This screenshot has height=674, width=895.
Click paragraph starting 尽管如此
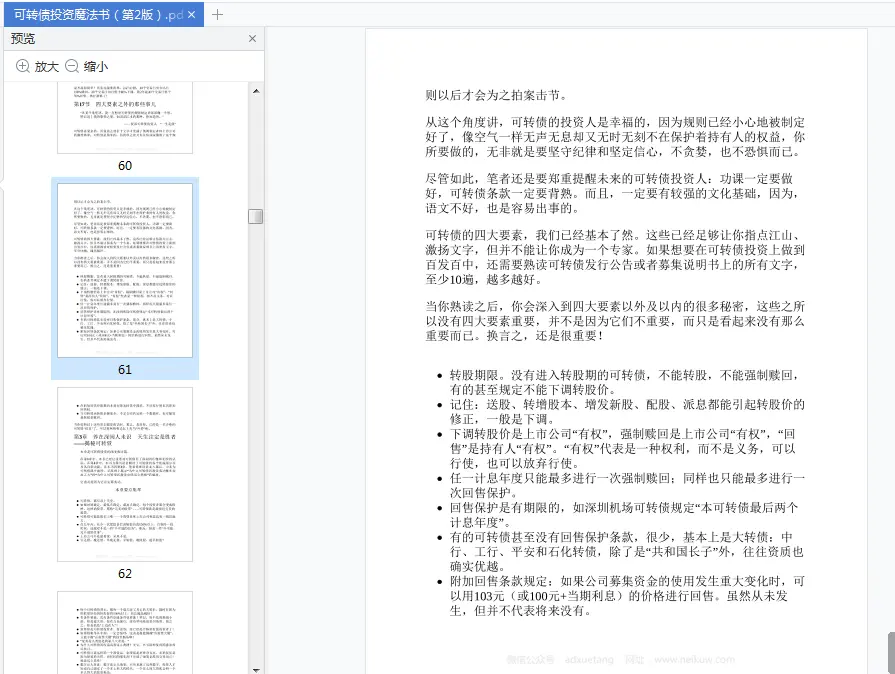pos(612,193)
